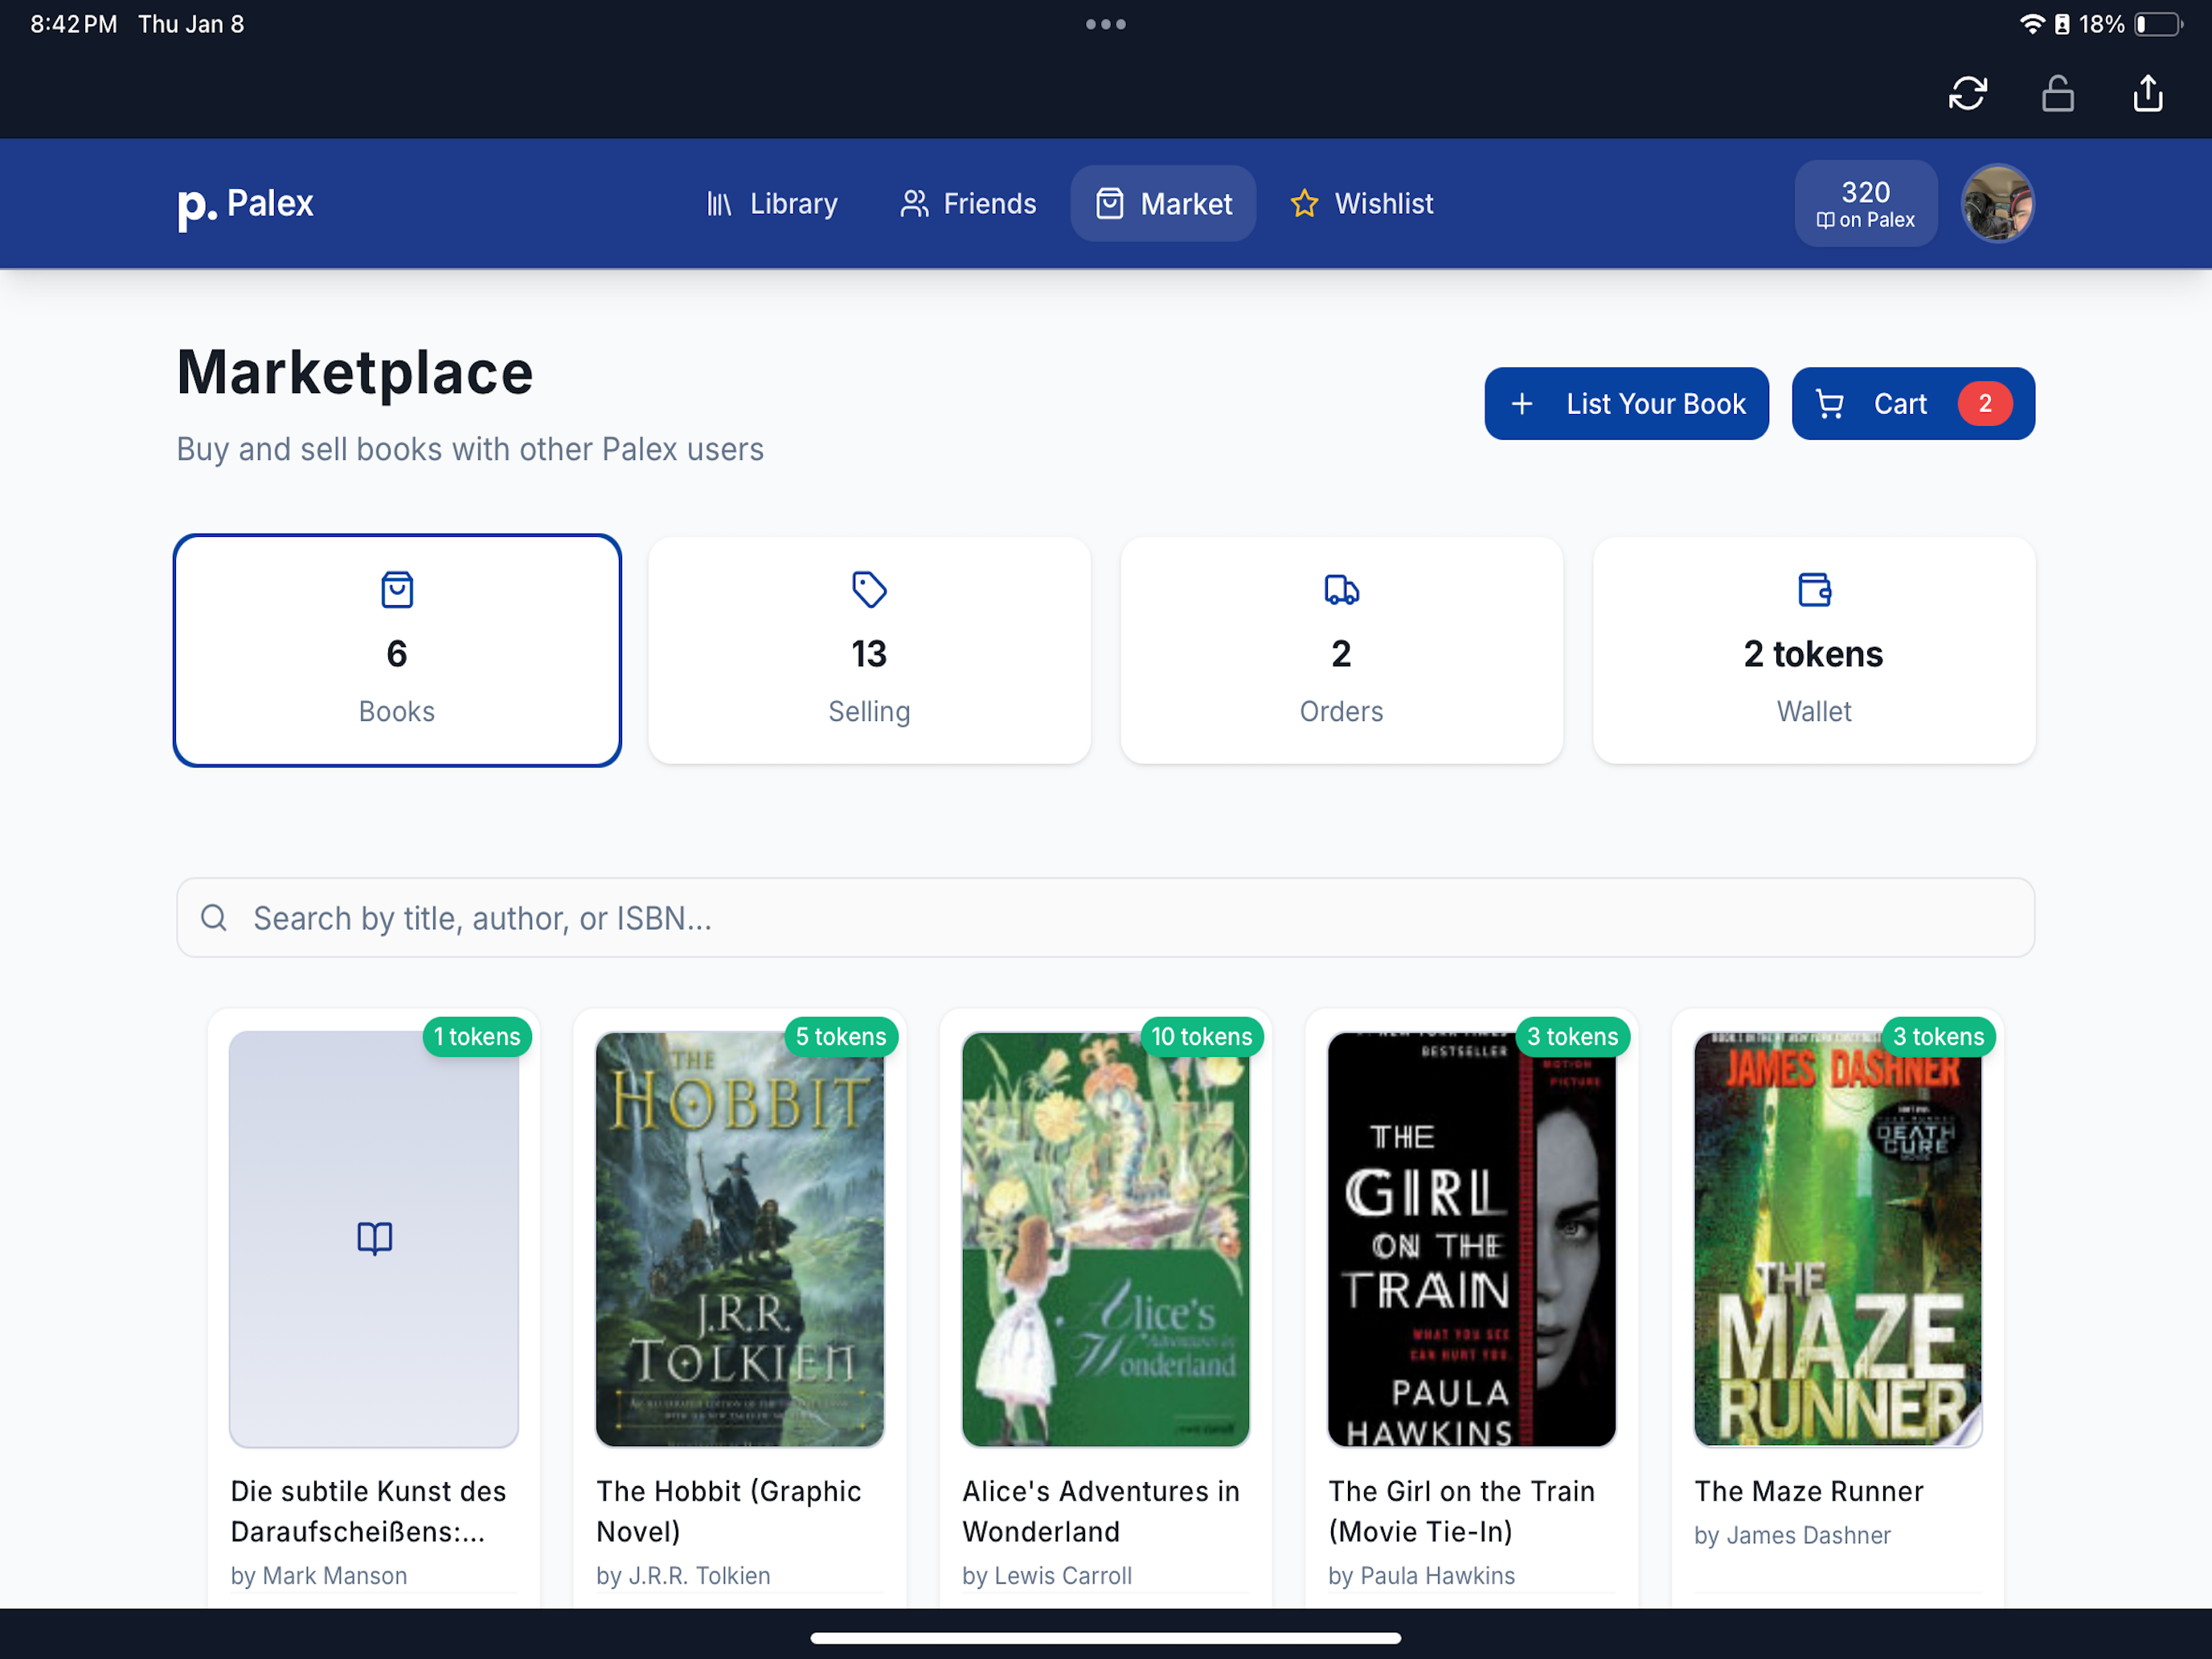
Task: Click the Palex logo
Action: pyautogui.click(x=245, y=204)
